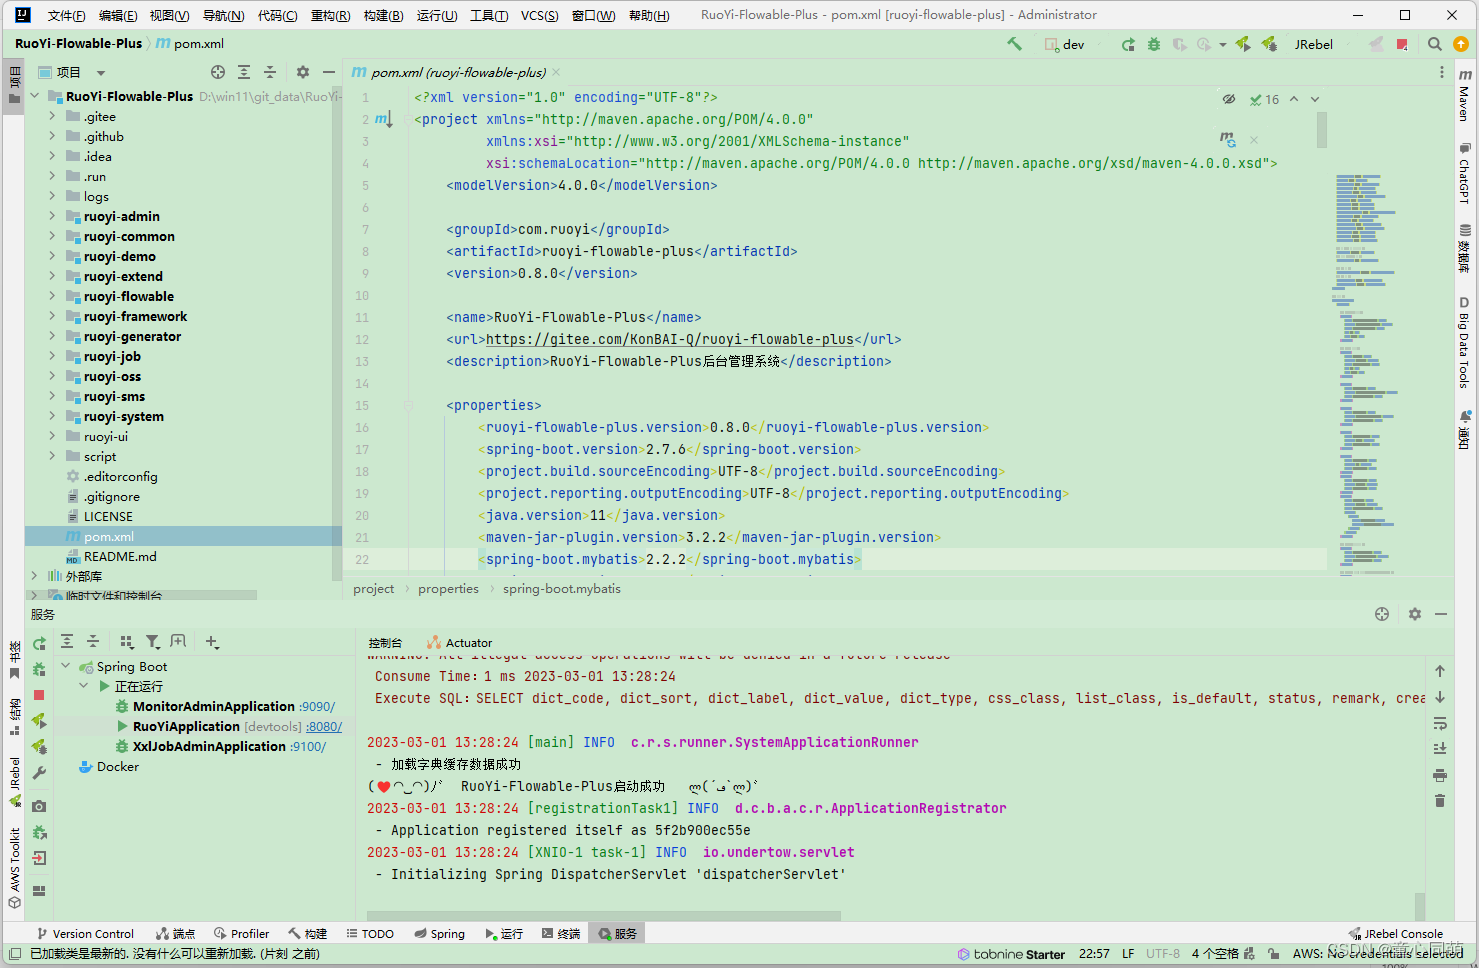Select .gitignore in the project tree
The width and height of the screenshot is (1479, 968).
(x=112, y=496)
